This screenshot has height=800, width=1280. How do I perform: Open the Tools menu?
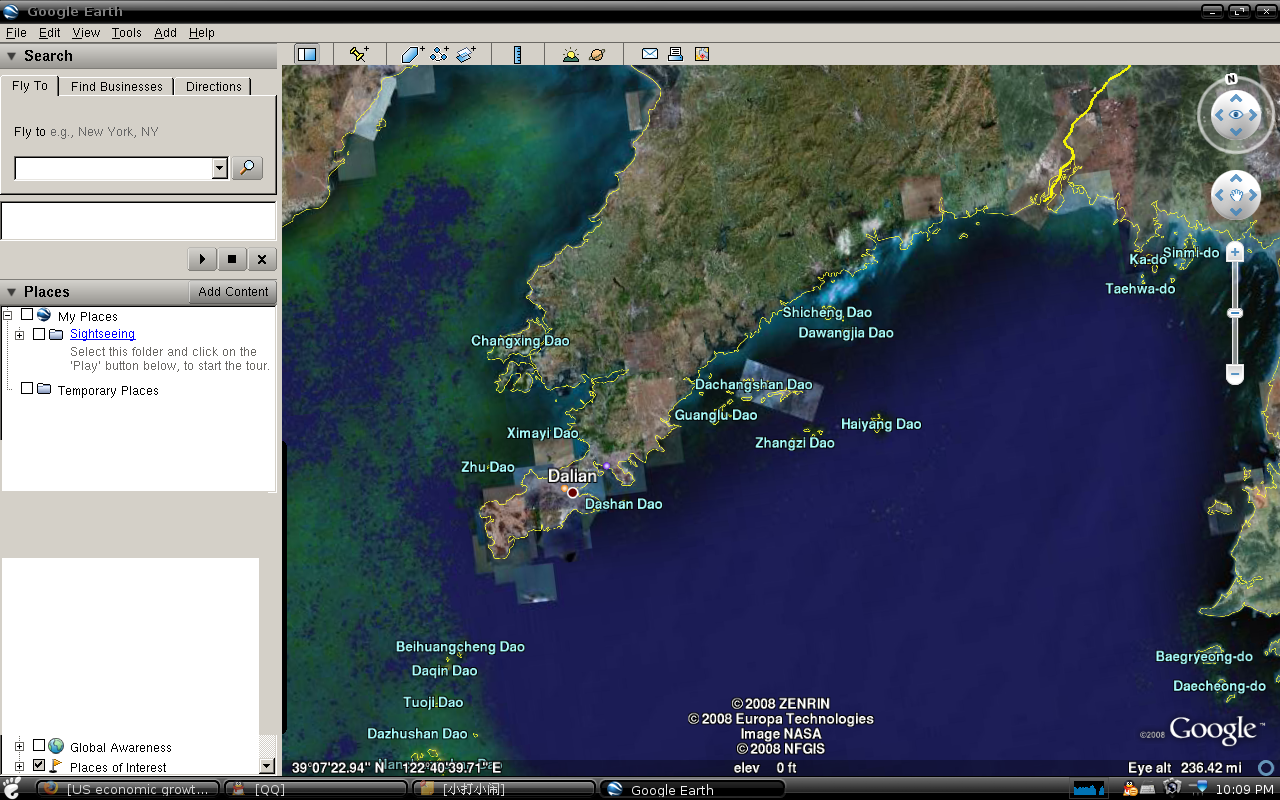coord(127,33)
